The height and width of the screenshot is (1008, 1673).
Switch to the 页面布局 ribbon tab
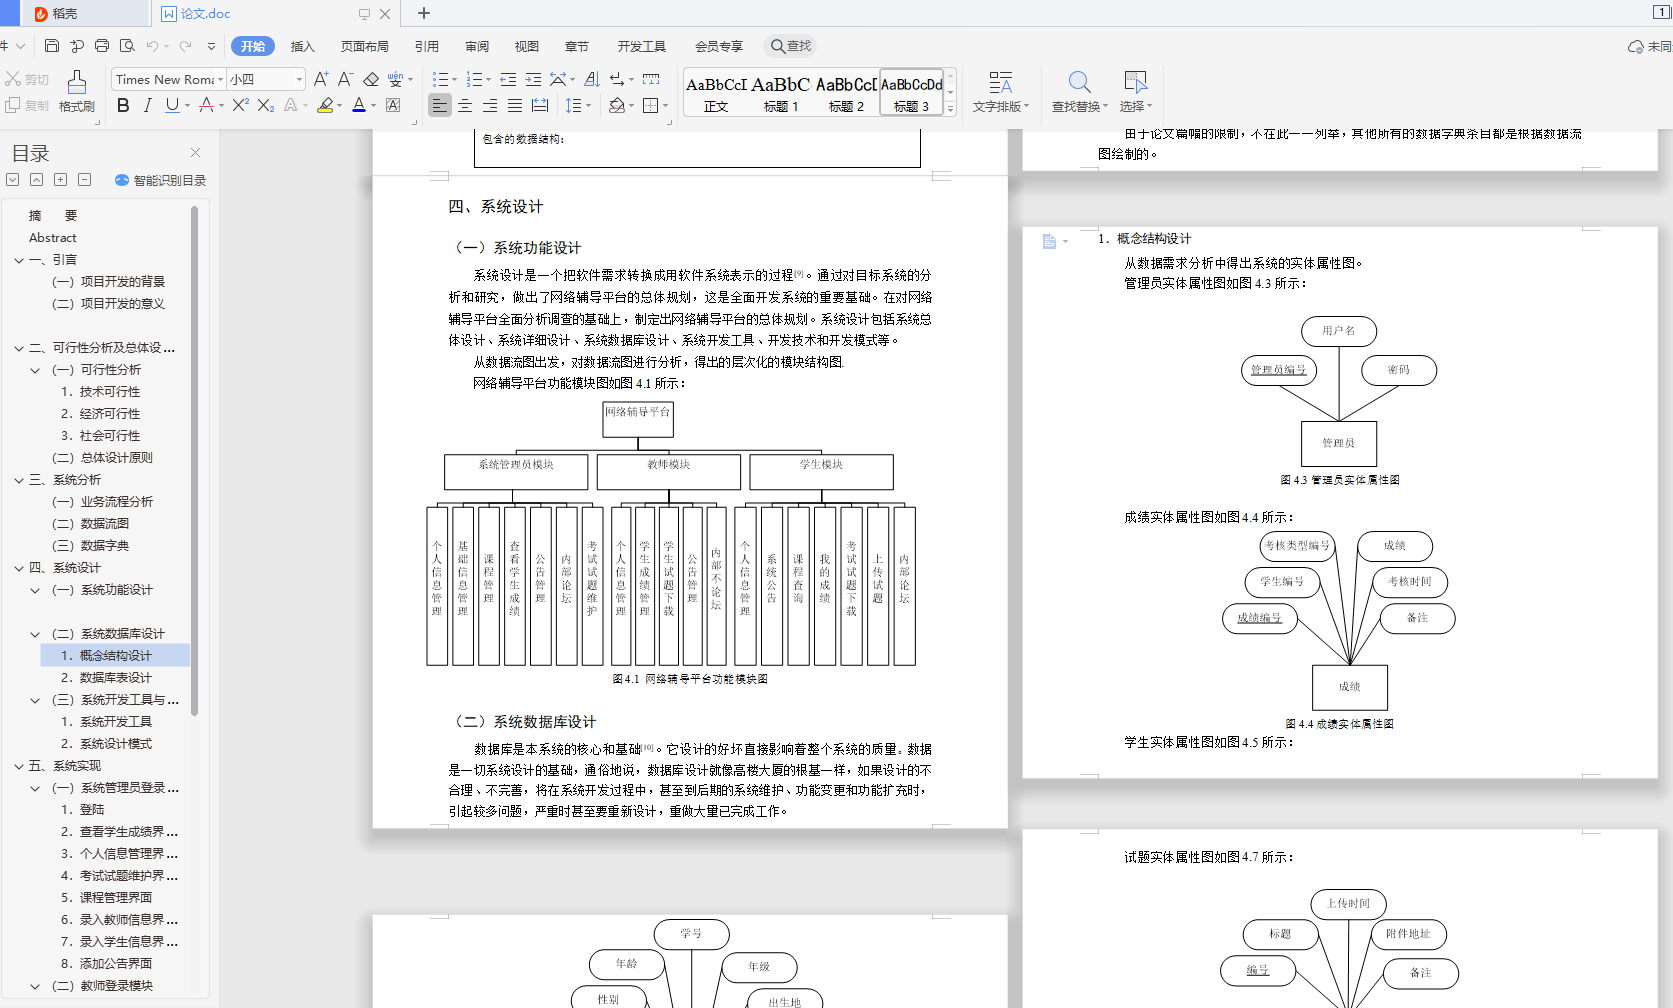click(x=364, y=46)
